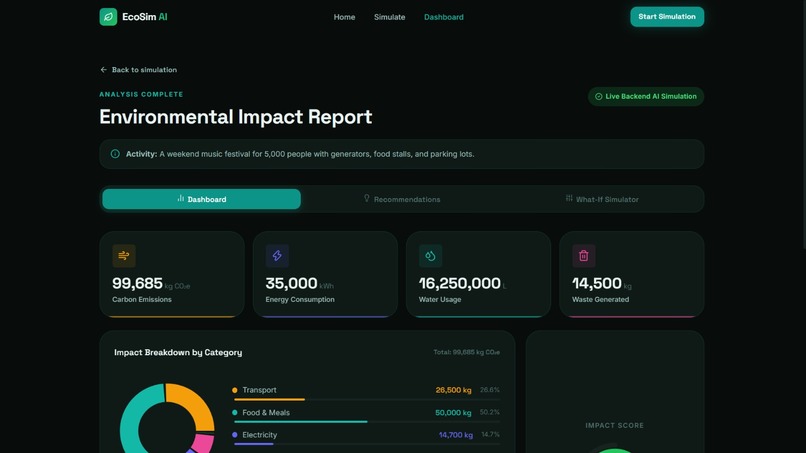Click the orange Transport legend dot
The height and width of the screenshot is (453, 806).
pos(235,390)
